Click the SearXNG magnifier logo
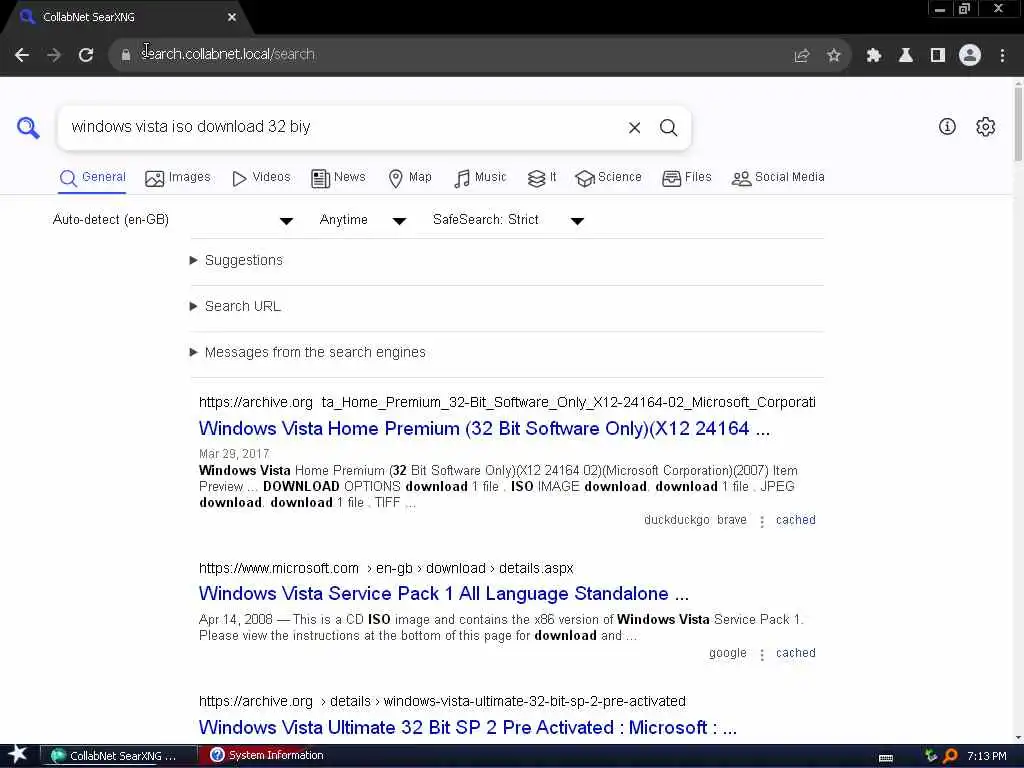This screenshot has height=768, width=1024. coord(28,127)
